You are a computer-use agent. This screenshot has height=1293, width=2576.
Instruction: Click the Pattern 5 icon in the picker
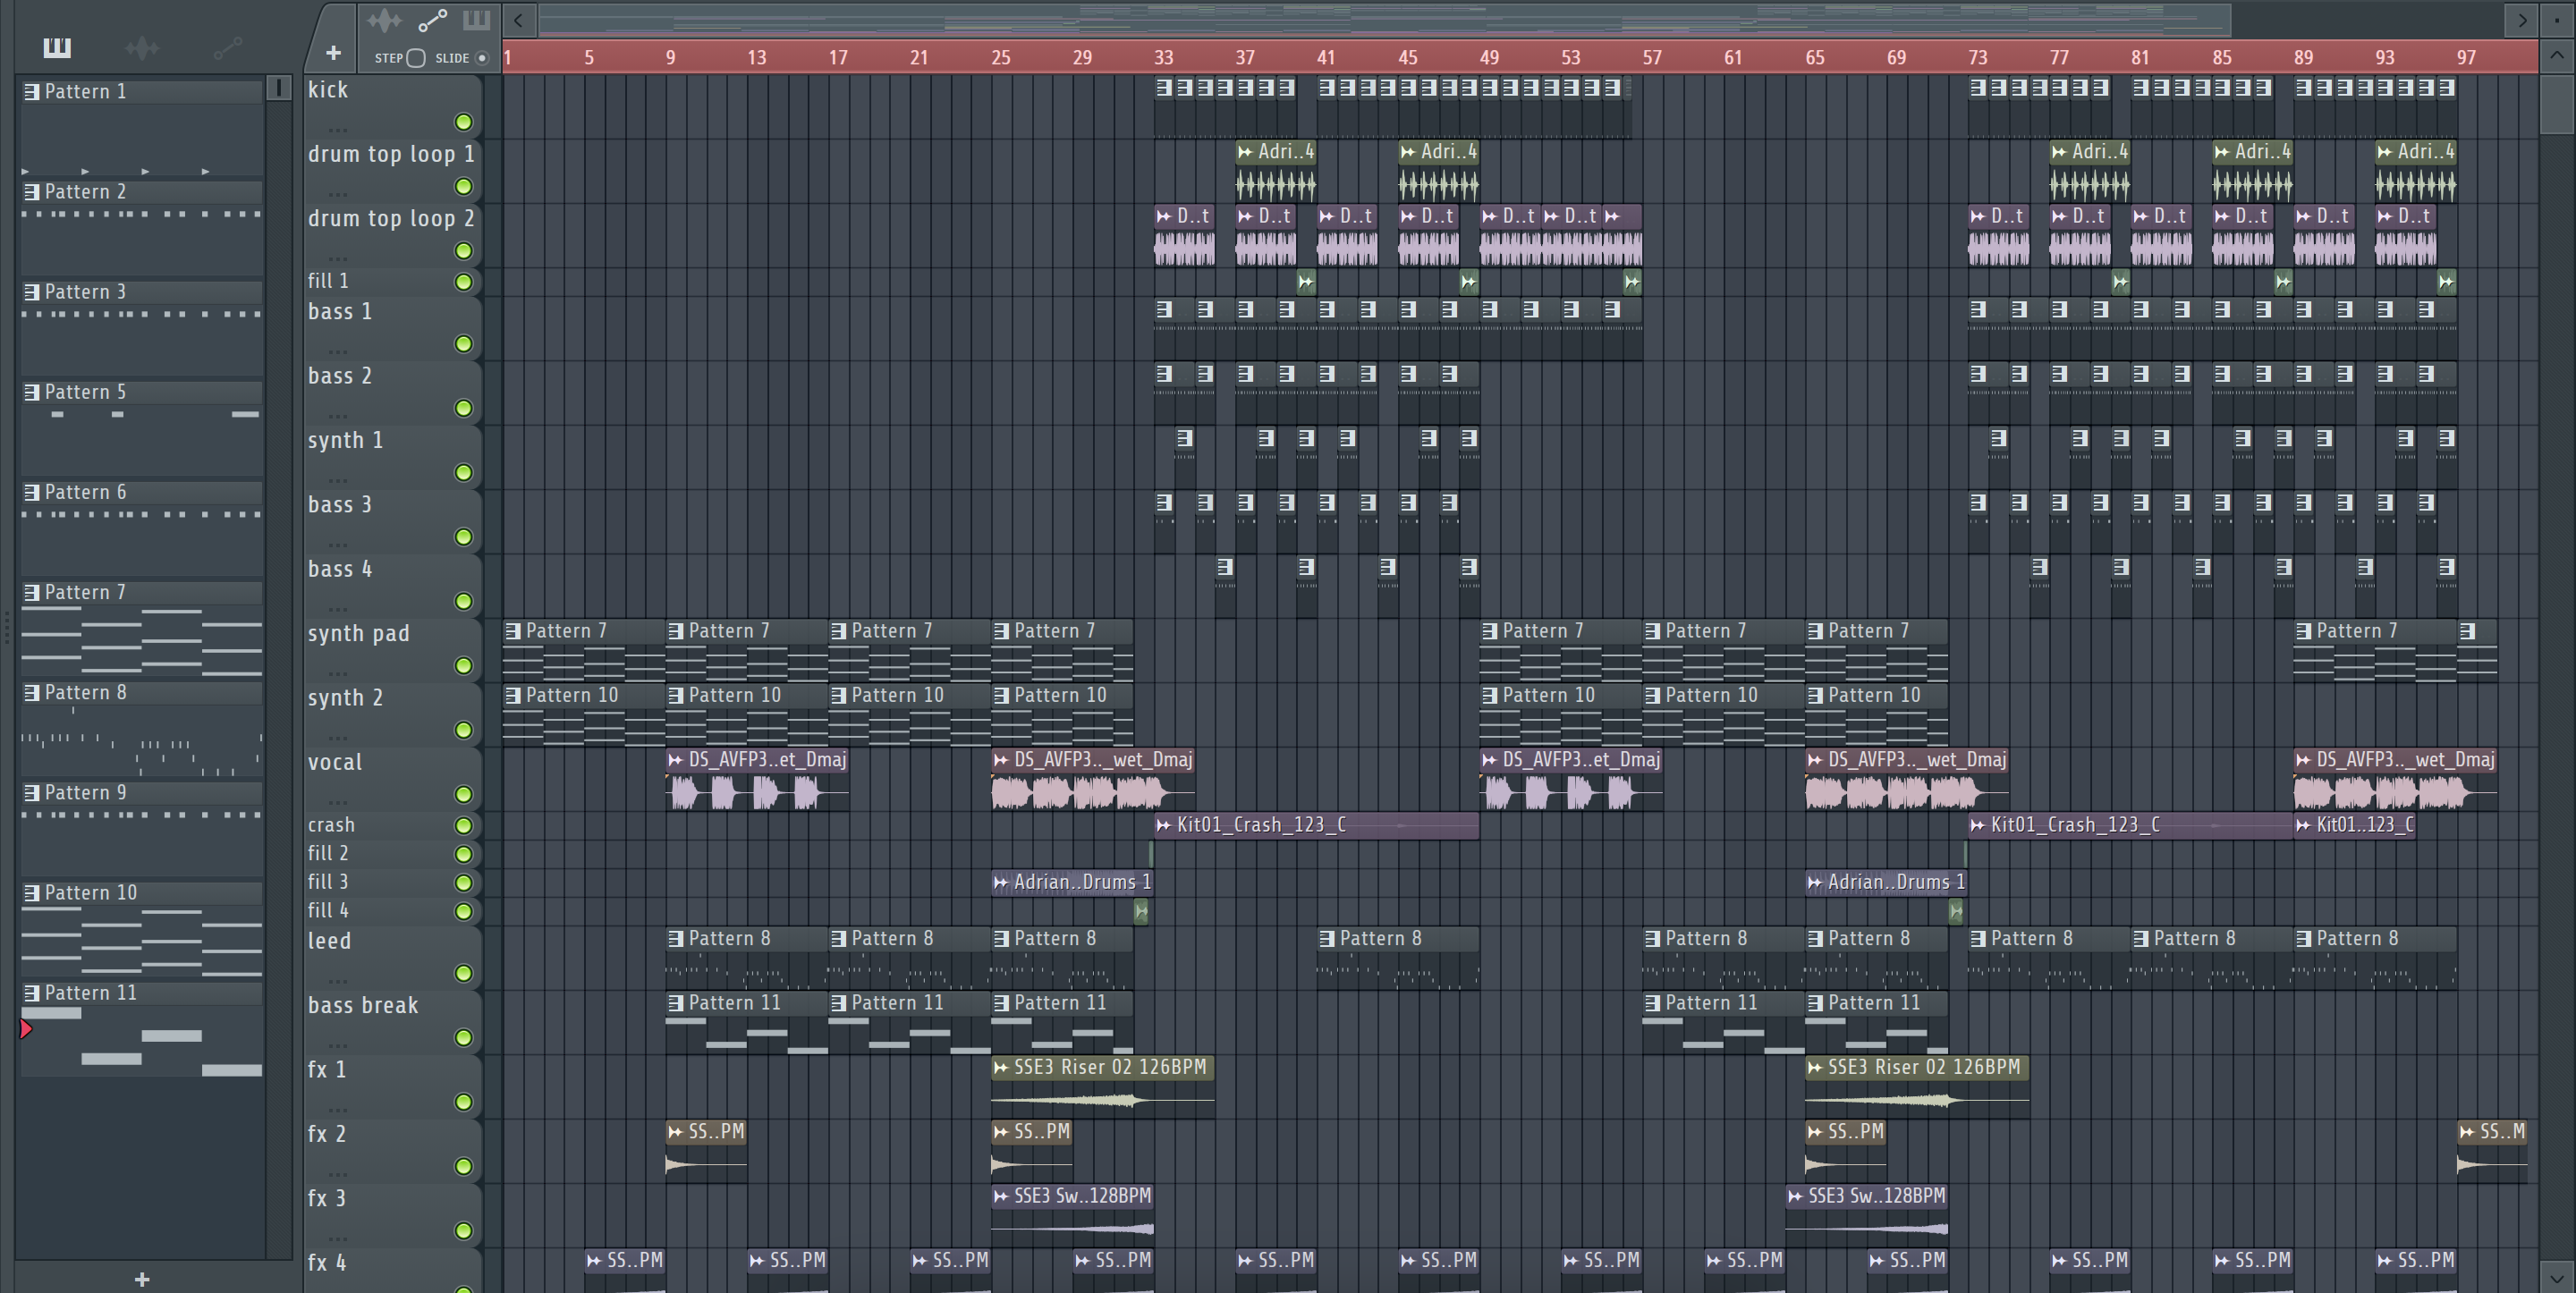click(x=31, y=392)
